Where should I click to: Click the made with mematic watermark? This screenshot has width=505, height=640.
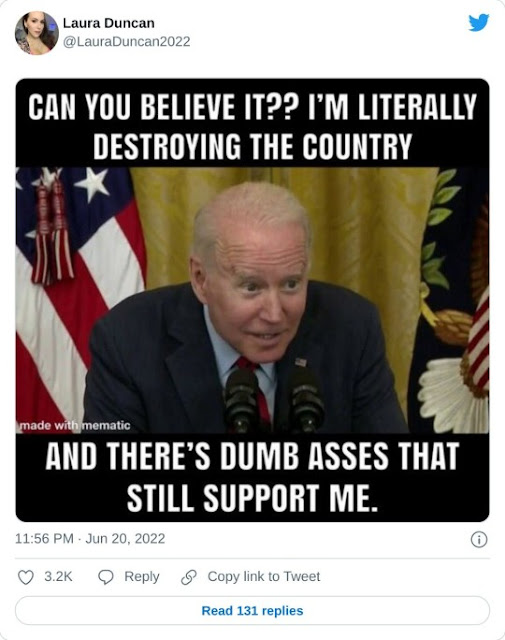[x=75, y=426]
